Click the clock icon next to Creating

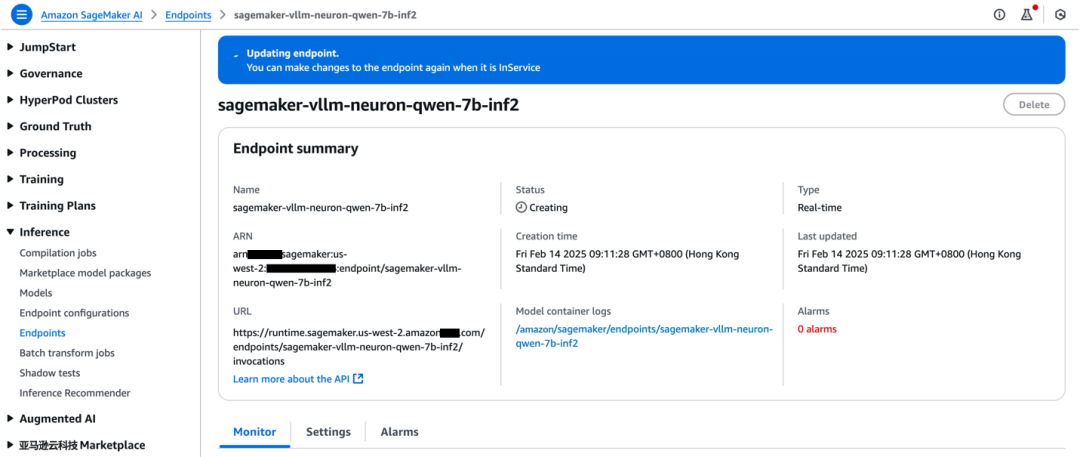(521, 207)
